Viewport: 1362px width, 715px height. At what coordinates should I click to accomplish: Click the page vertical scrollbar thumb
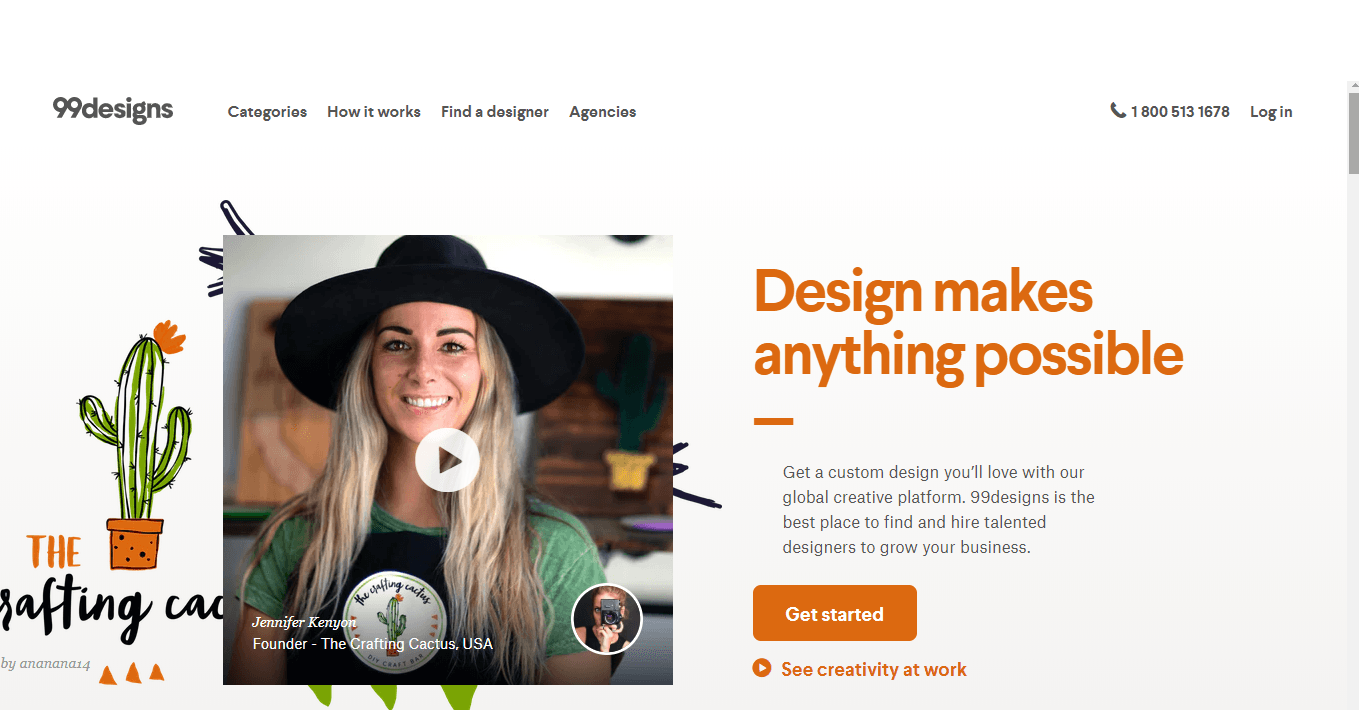(1354, 133)
